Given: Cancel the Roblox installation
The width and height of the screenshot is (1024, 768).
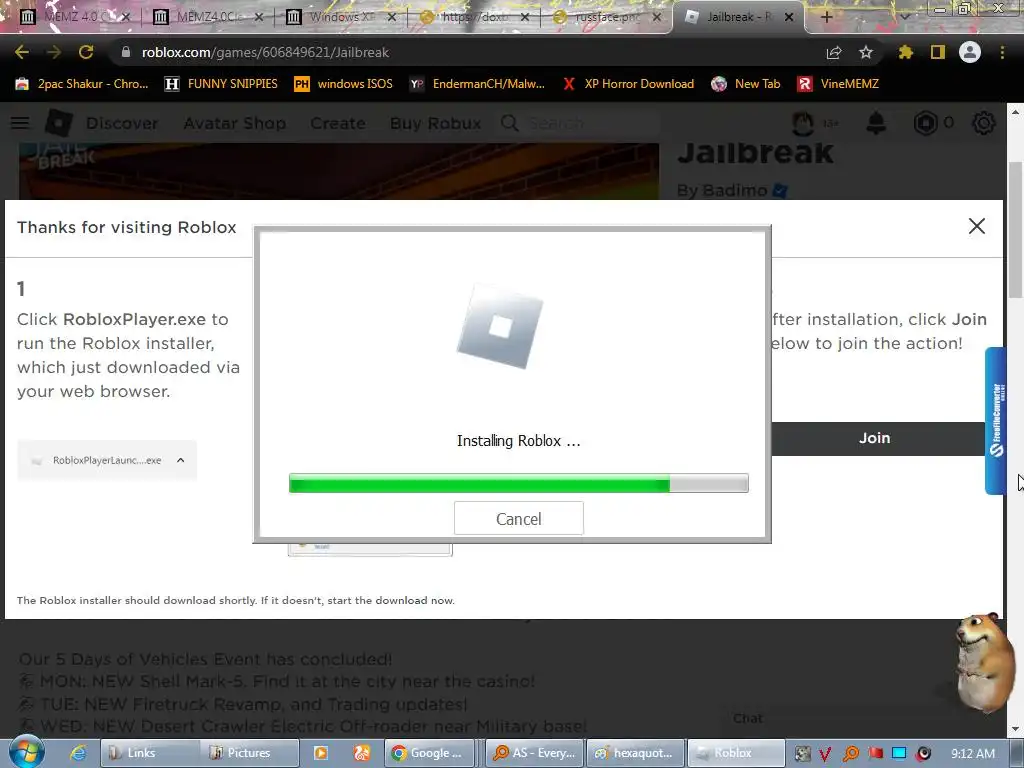Looking at the screenshot, I should tap(519, 518).
